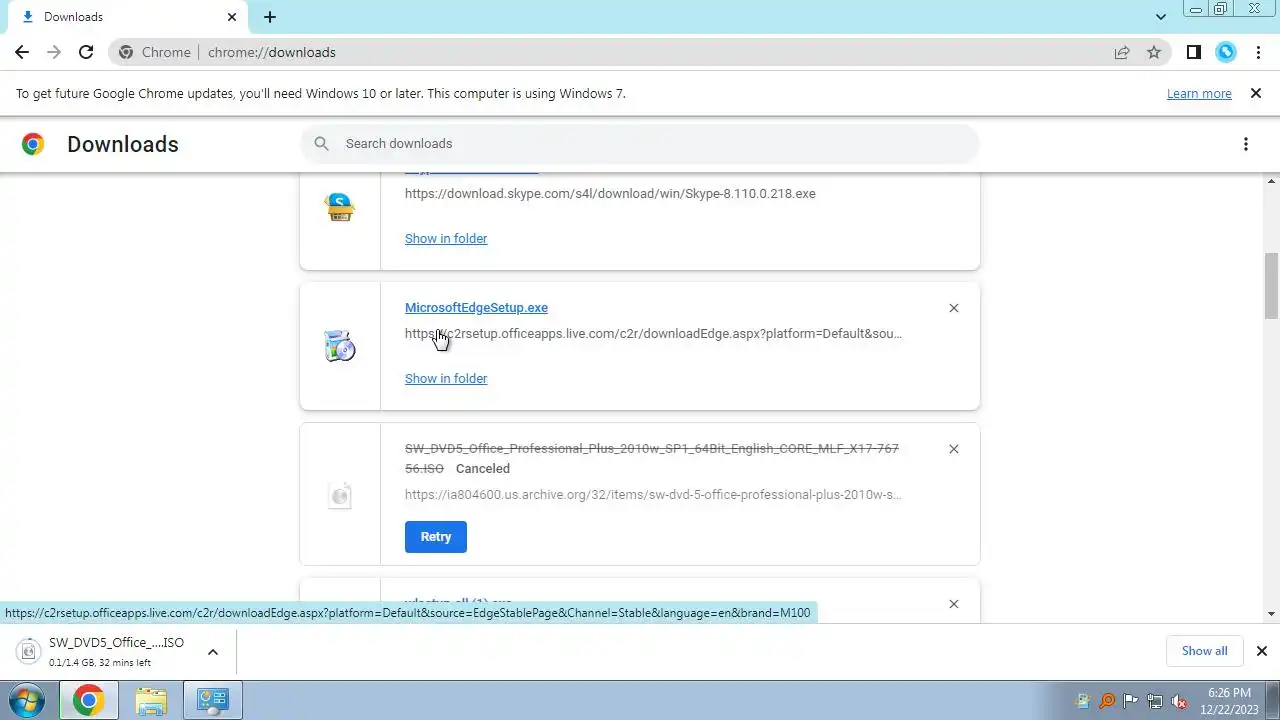Click the search magnifier icon
The height and width of the screenshot is (720, 1280).
pyautogui.click(x=321, y=144)
